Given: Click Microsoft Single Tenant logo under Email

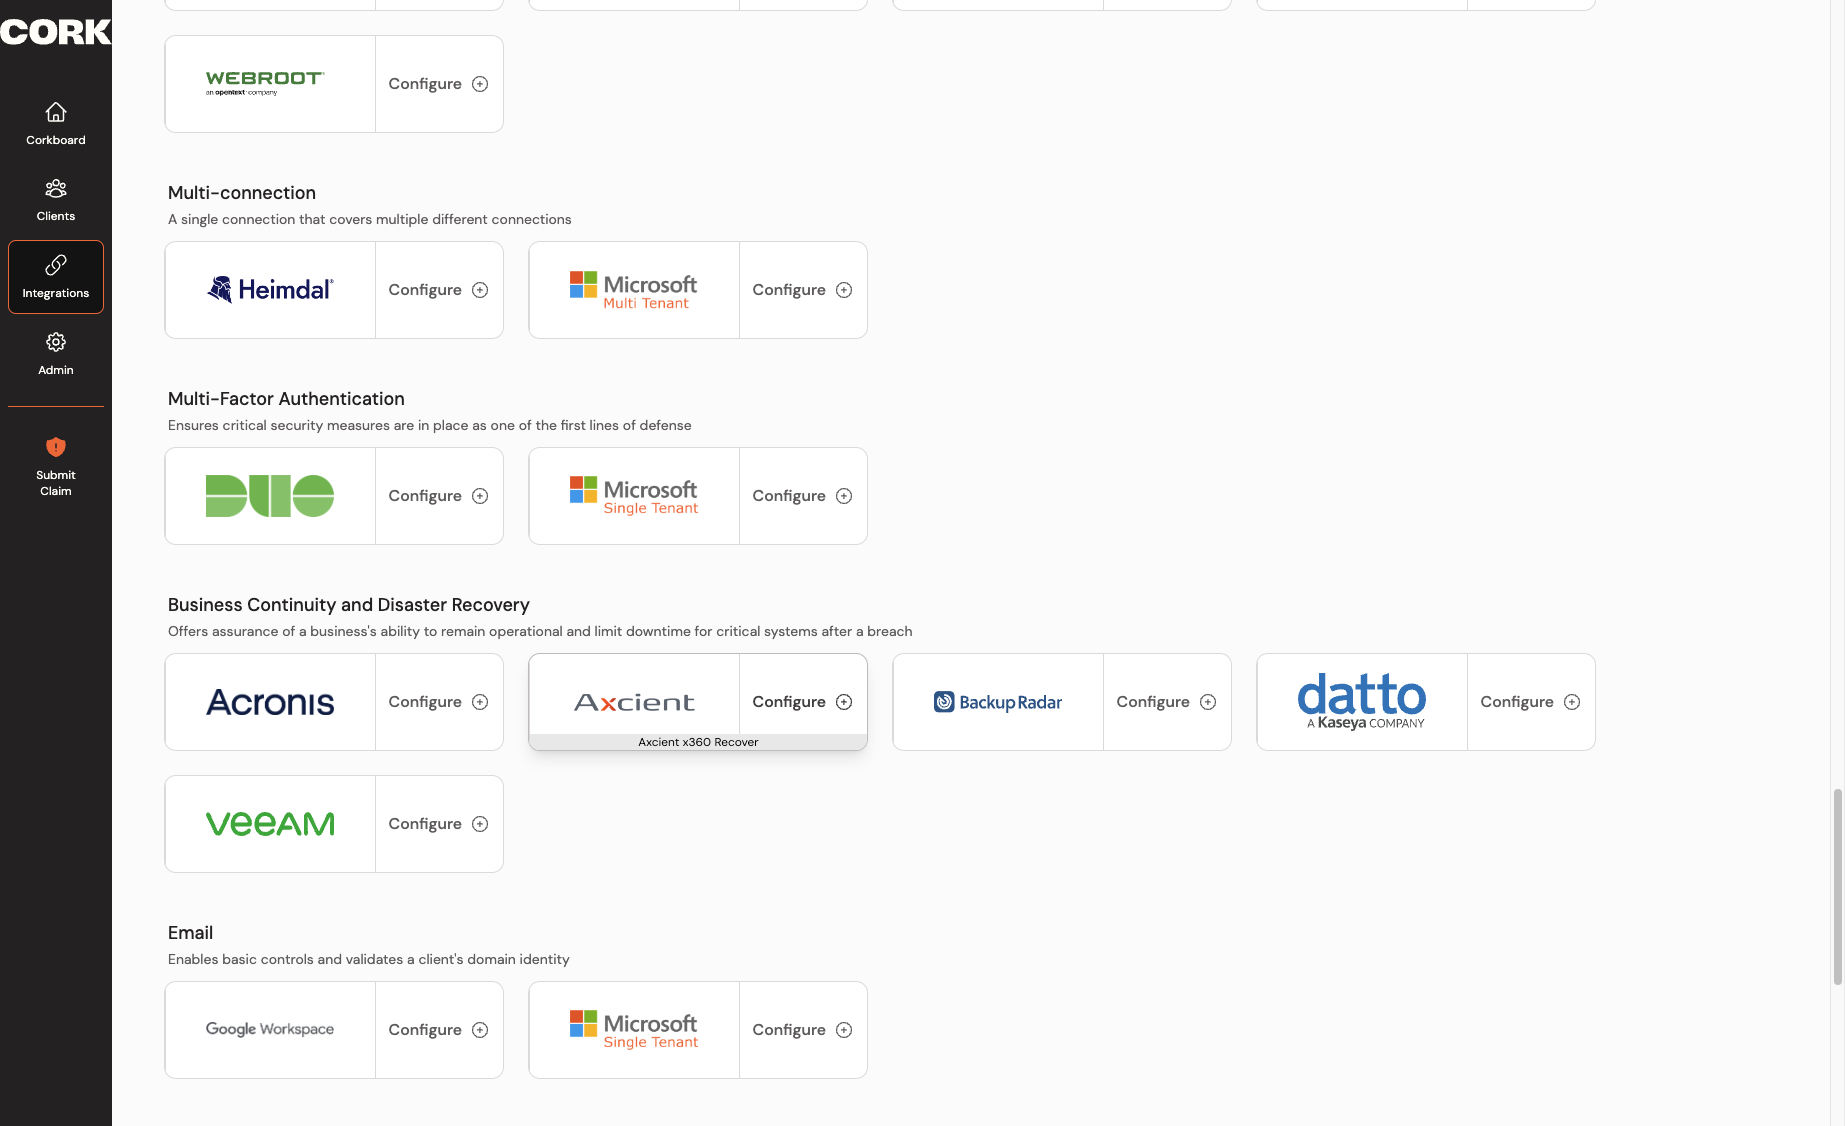Looking at the screenshot, I should point(634,1030).
